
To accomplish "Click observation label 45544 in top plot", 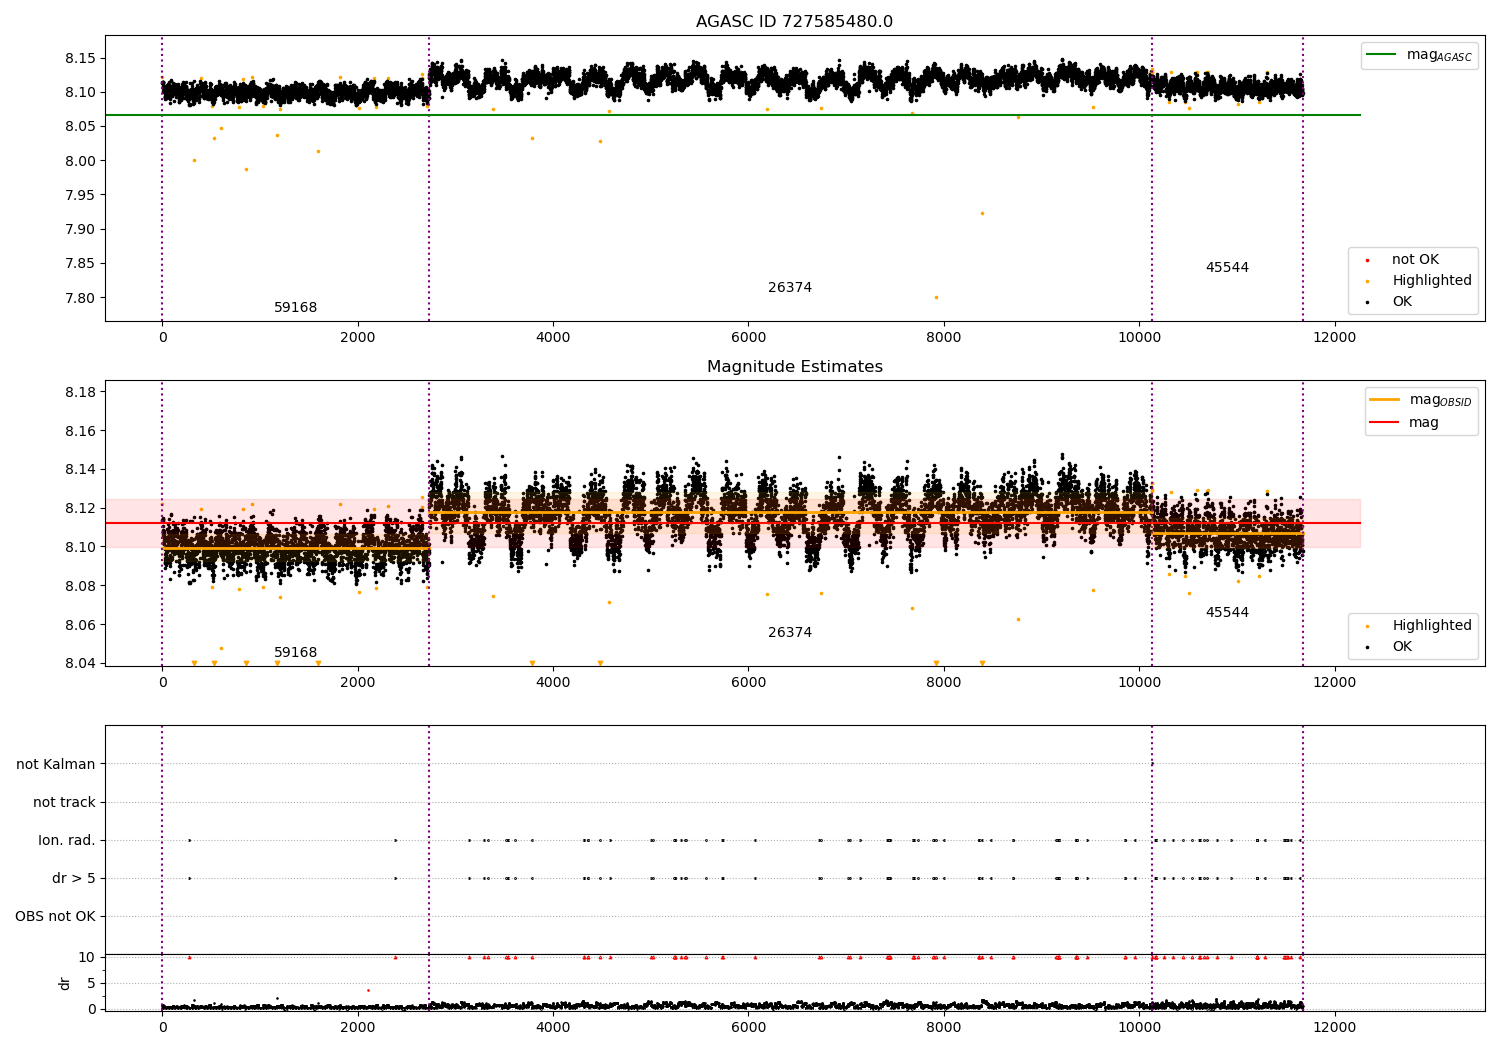I will pyautogui.click(x=1227, y=268).
